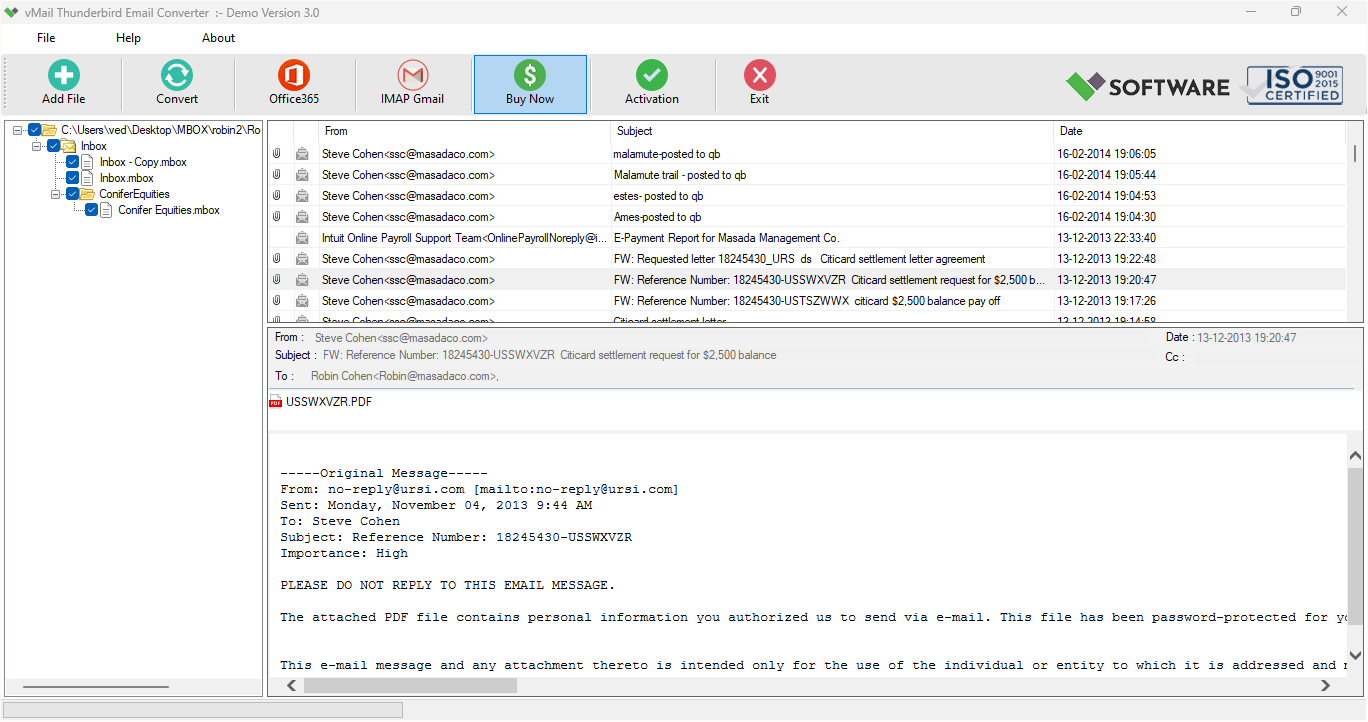Screen dimensions: 1368x722
Task: Click the Add File toolbar icon
Action: (x=64, y=76)
